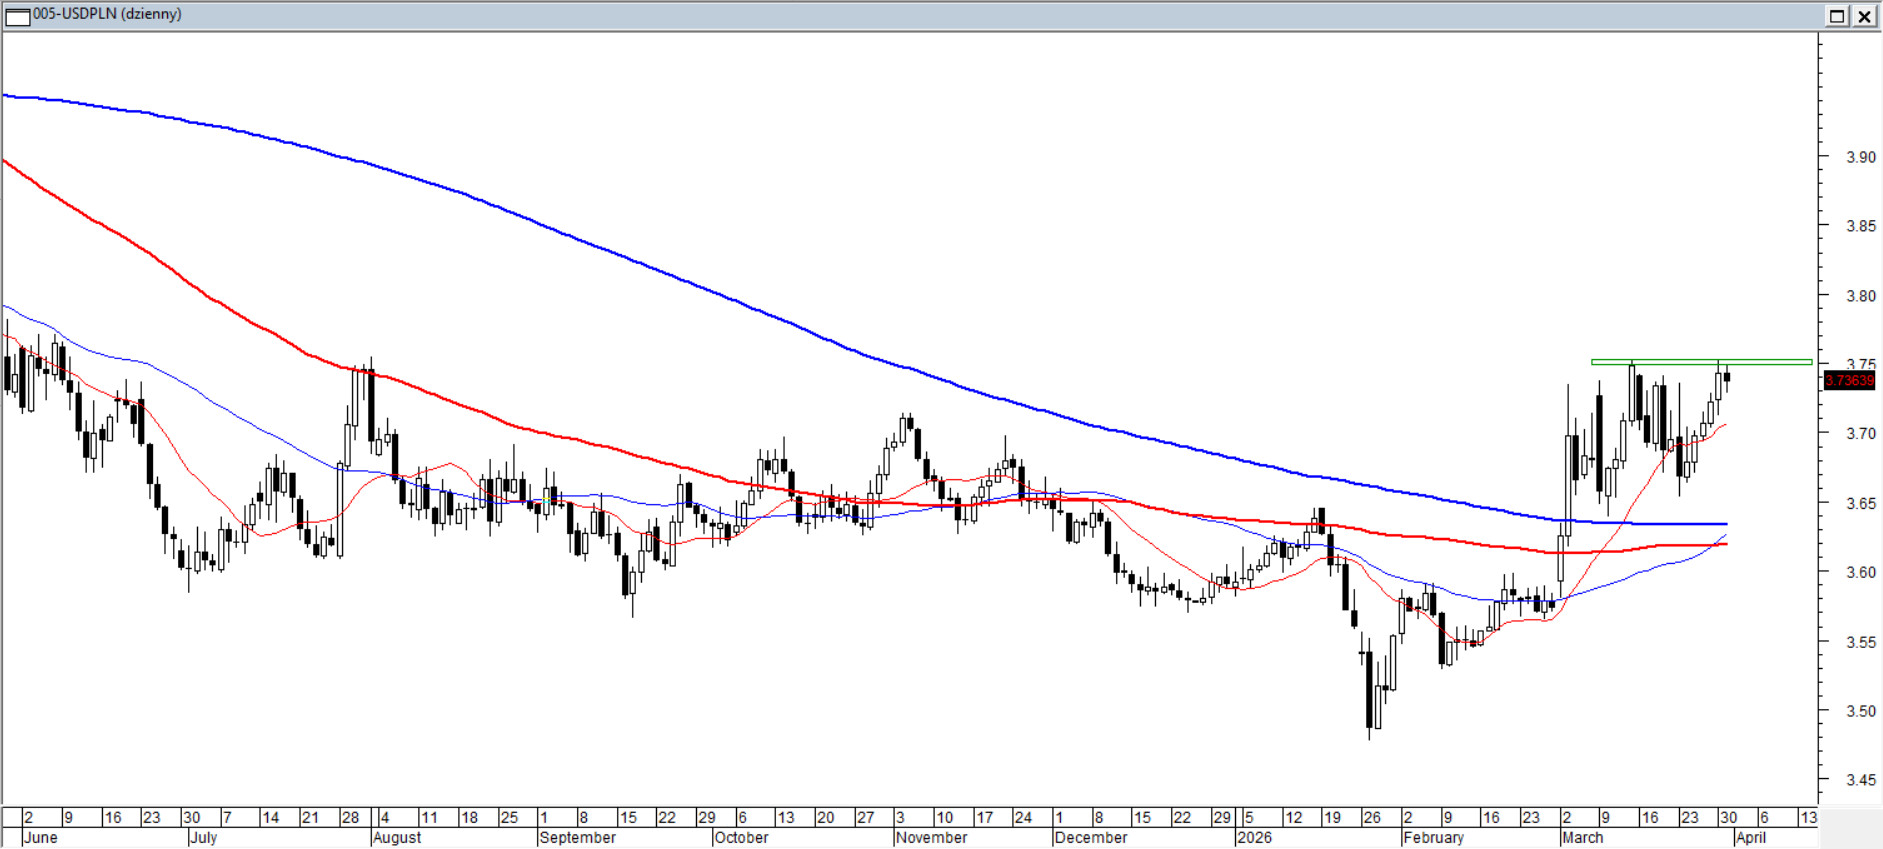Select the August month label on timeline
Image resolution: width=1883 pixels, height=849 pixels.
397,838
